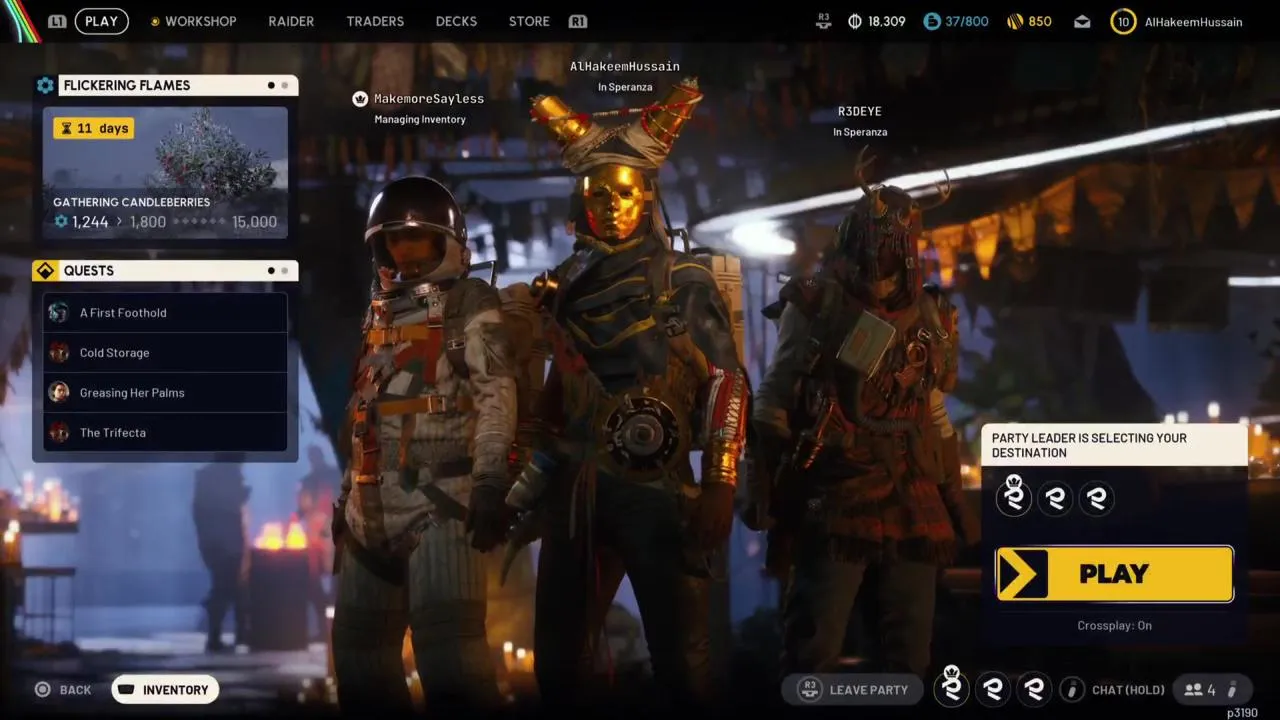Toggle the Crossplay: On setting

pos(1114,625)
